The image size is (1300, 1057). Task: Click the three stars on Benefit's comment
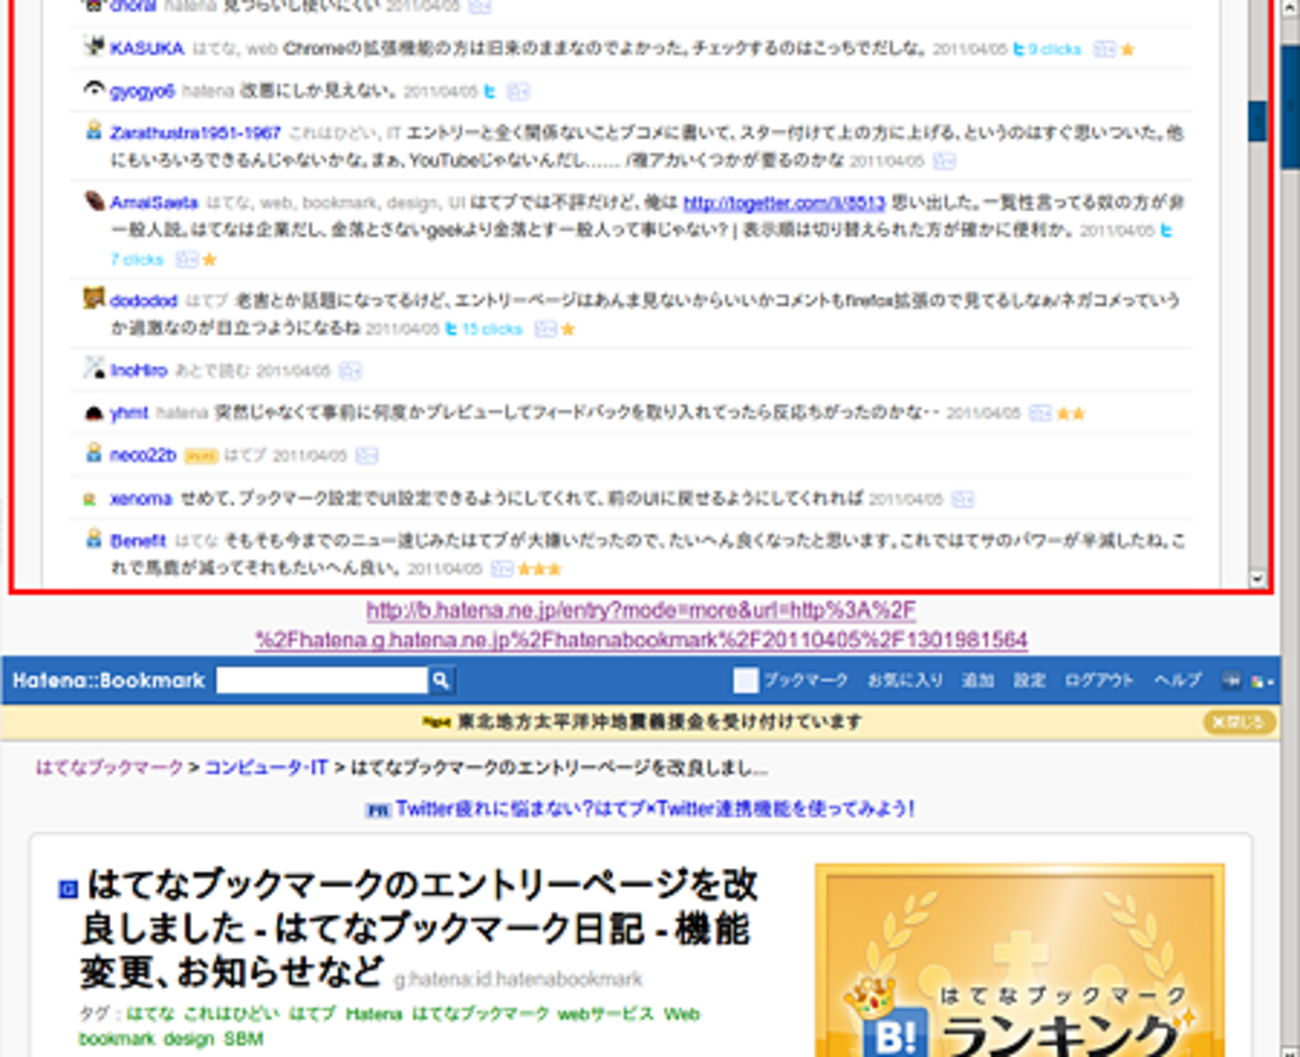tap(540, 569)
